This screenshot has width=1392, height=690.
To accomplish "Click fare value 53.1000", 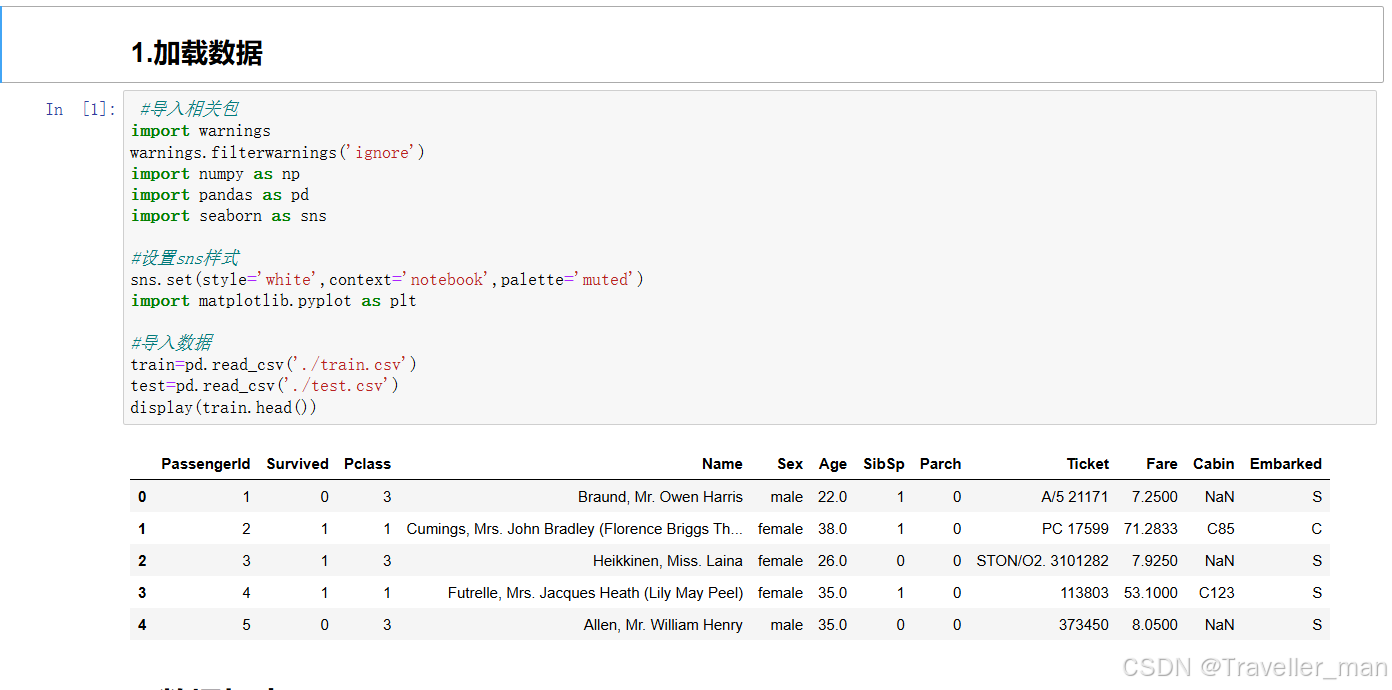I will pos(1151,593).
